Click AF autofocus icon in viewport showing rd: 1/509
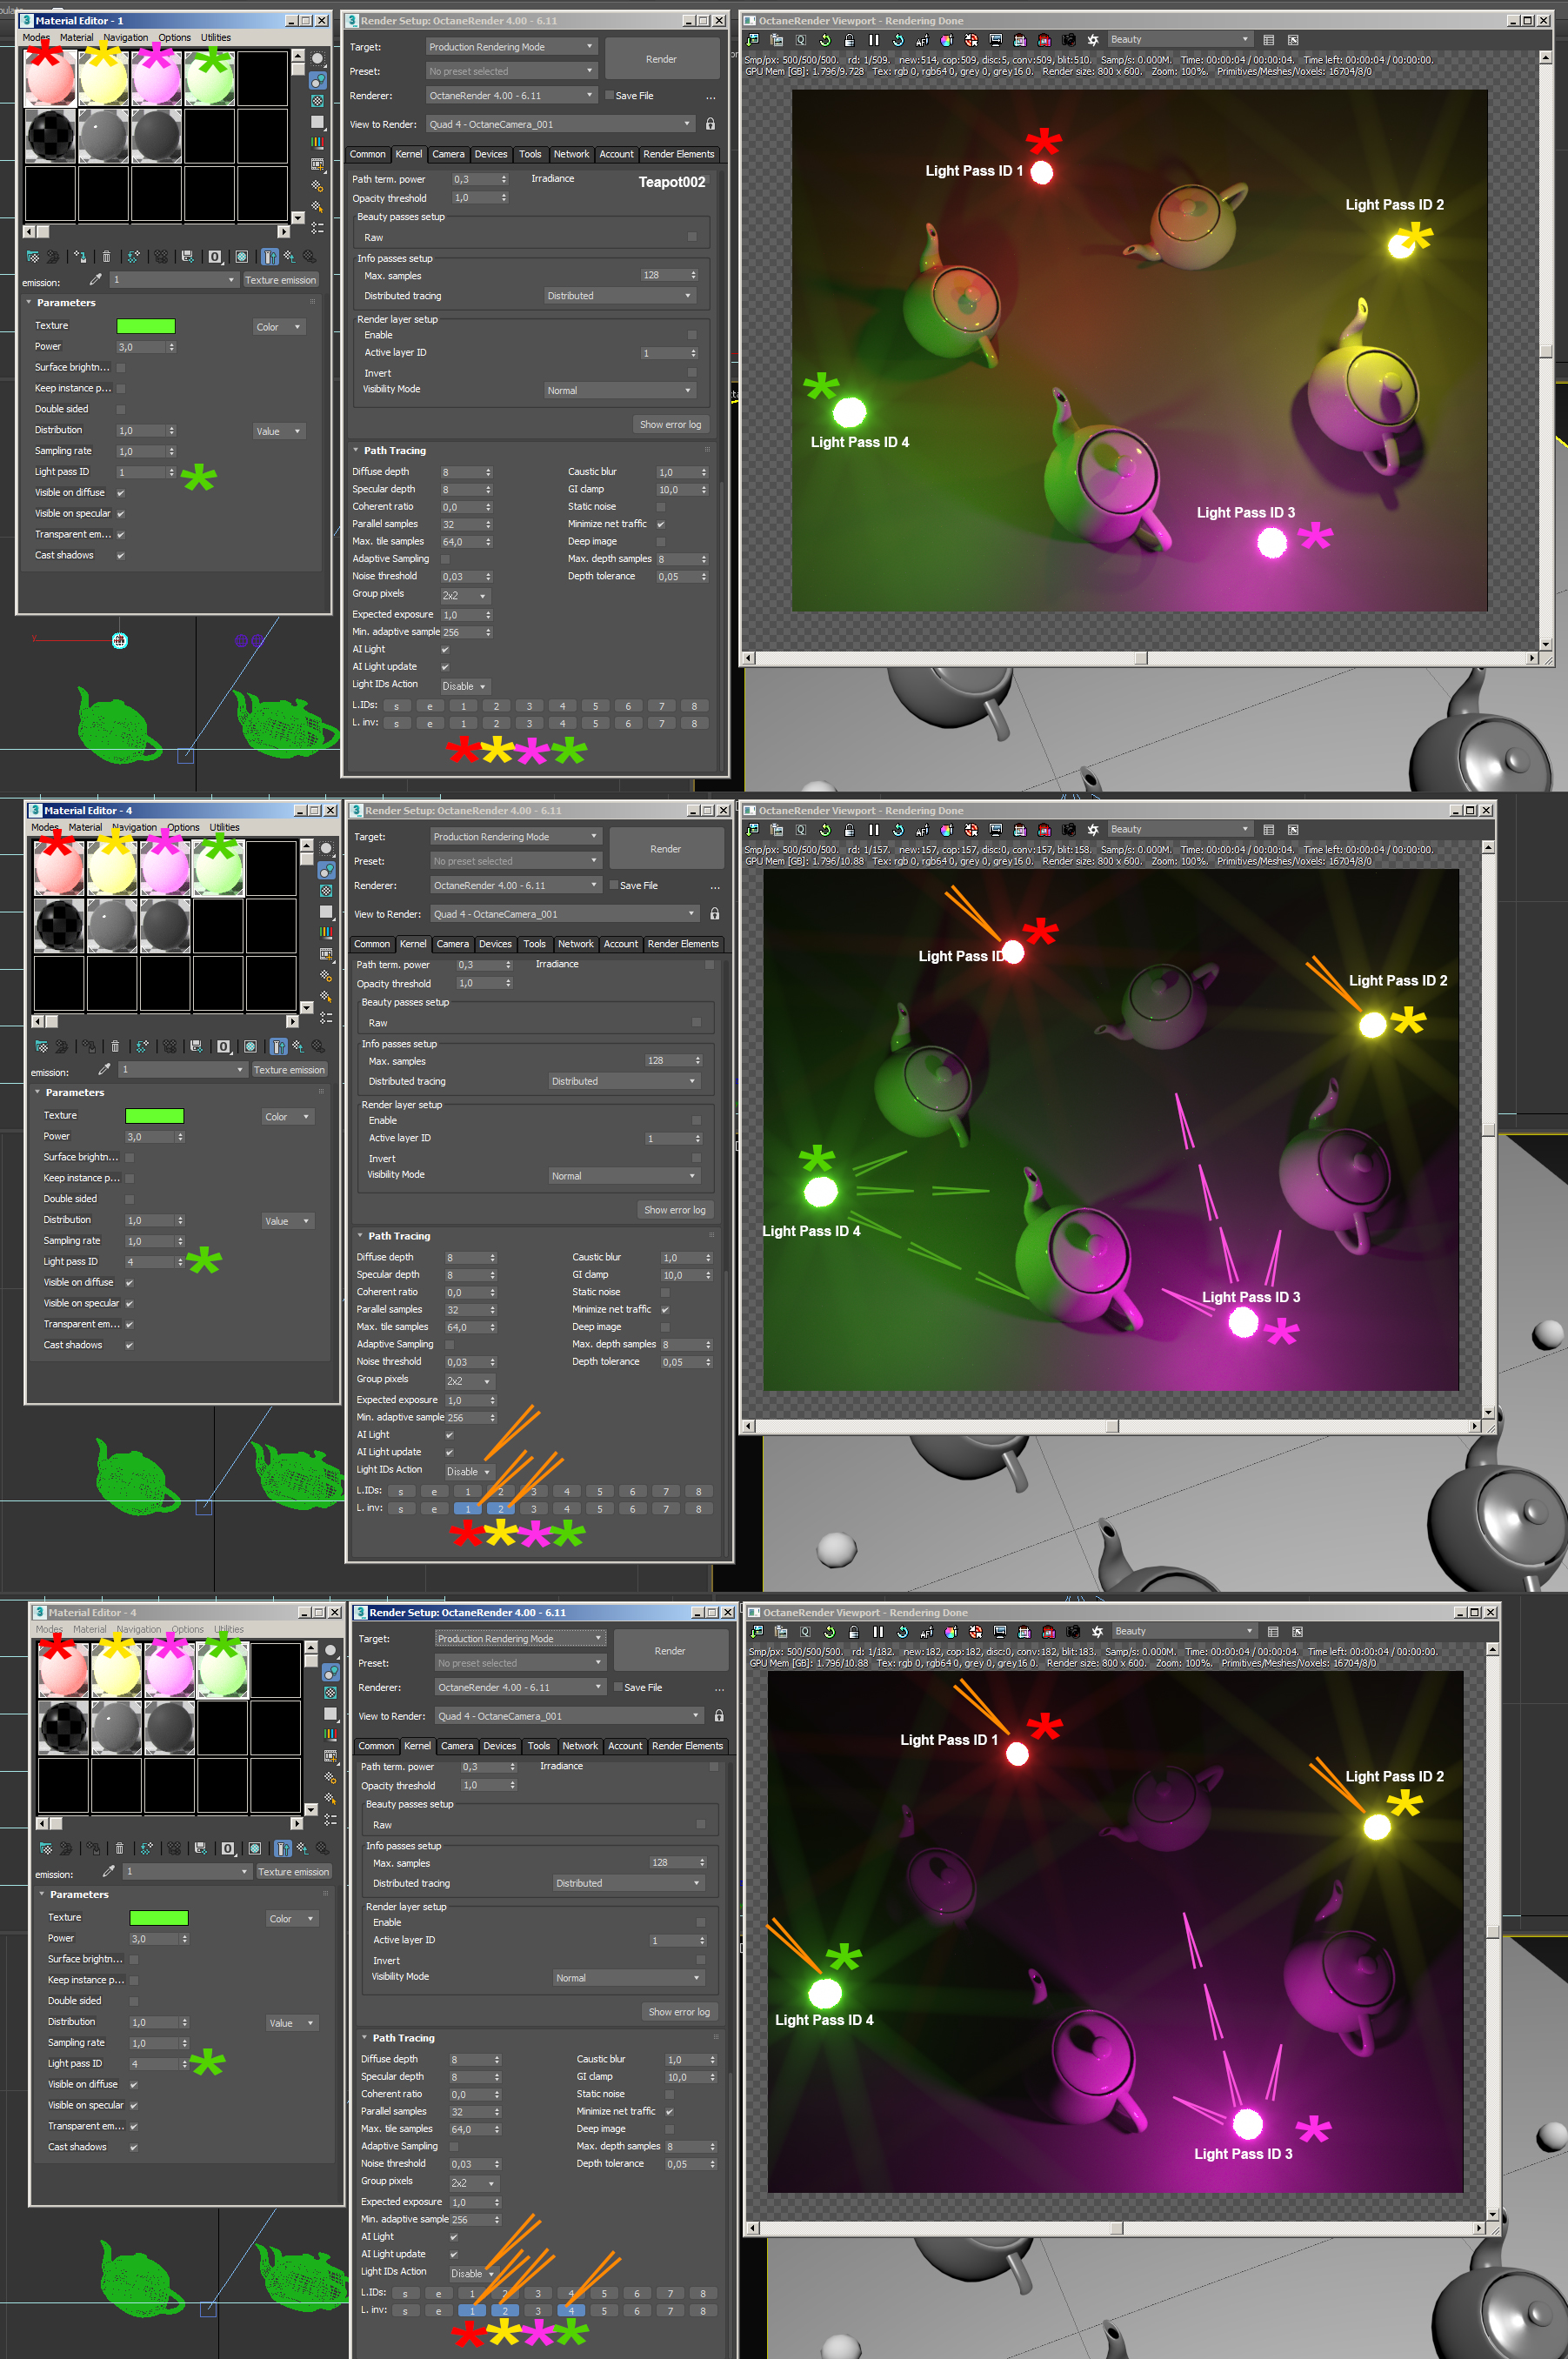The height and width of the screenshot is (2359, 1568). pyautogui.click(x=922, y=40)
